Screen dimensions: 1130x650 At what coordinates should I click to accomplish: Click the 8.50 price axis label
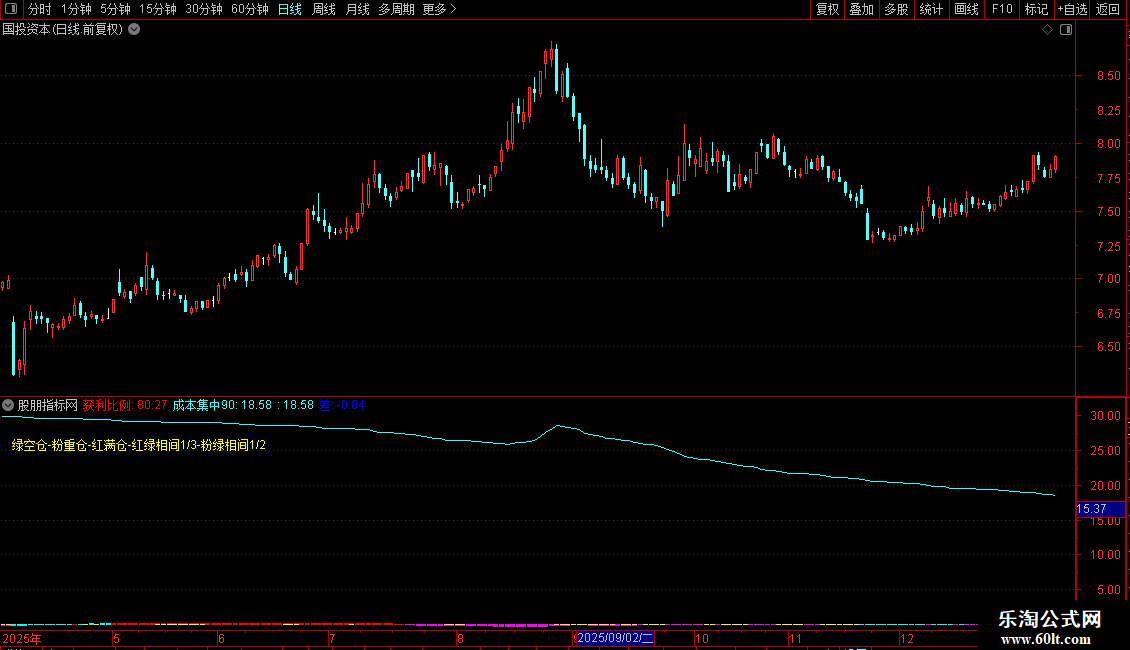click(x=1108, y=76)
